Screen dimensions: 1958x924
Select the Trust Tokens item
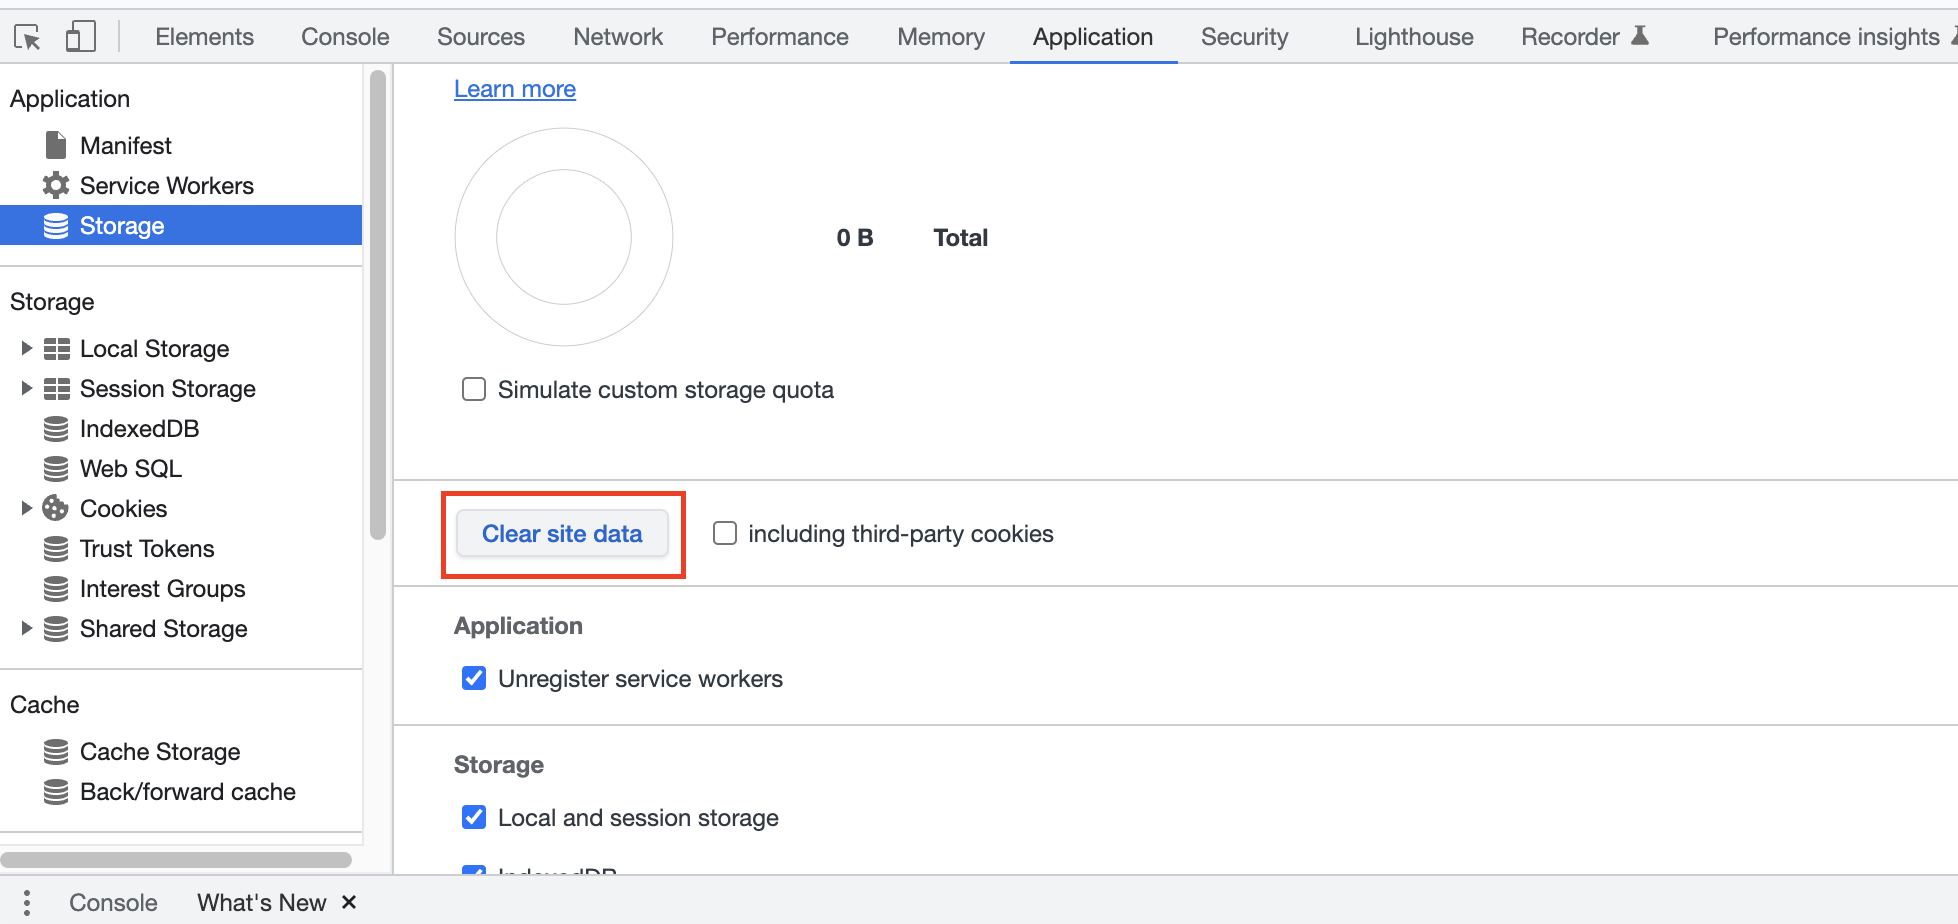click(146, 548)
